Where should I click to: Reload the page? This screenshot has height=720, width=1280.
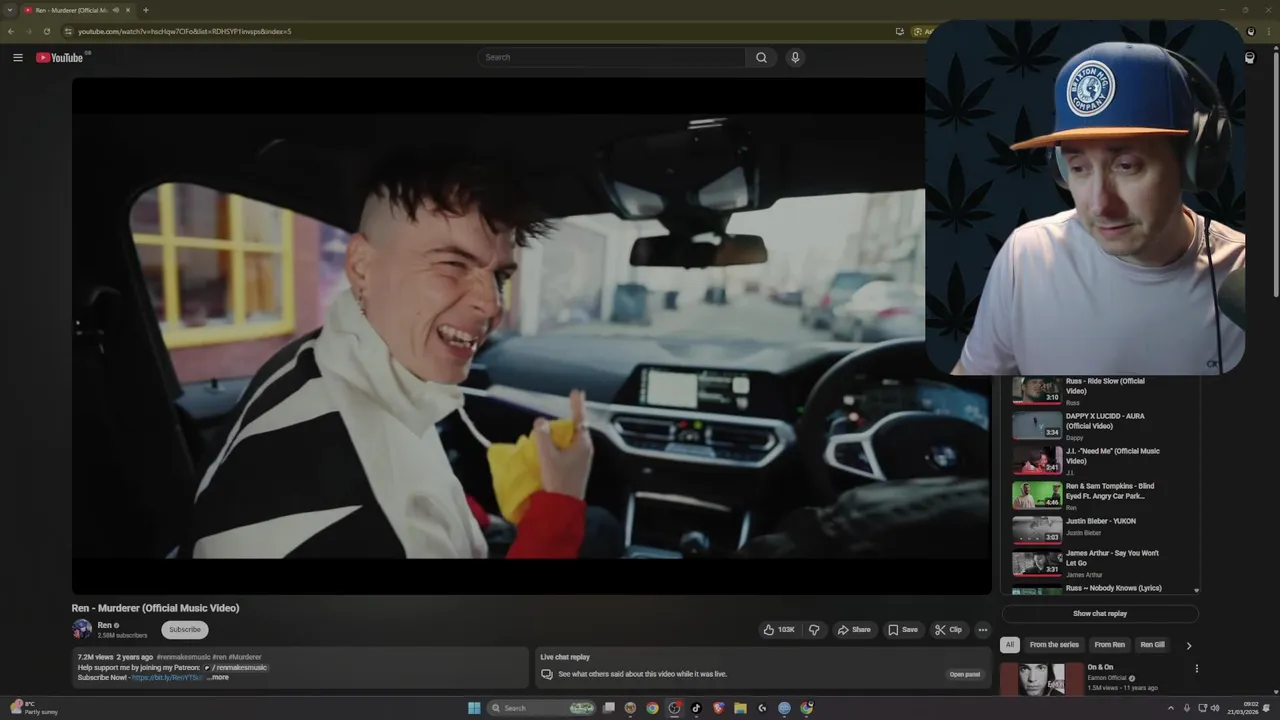(x=47, y=31)
